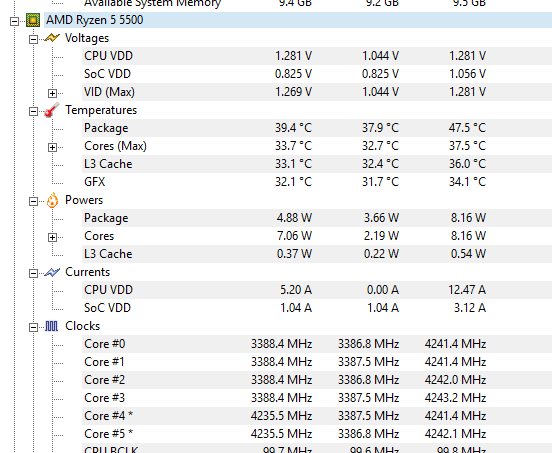Select the Core #5 * clock row
This screenshot has width=552, height=453.
pyautogui.click(x=317, y=434)
